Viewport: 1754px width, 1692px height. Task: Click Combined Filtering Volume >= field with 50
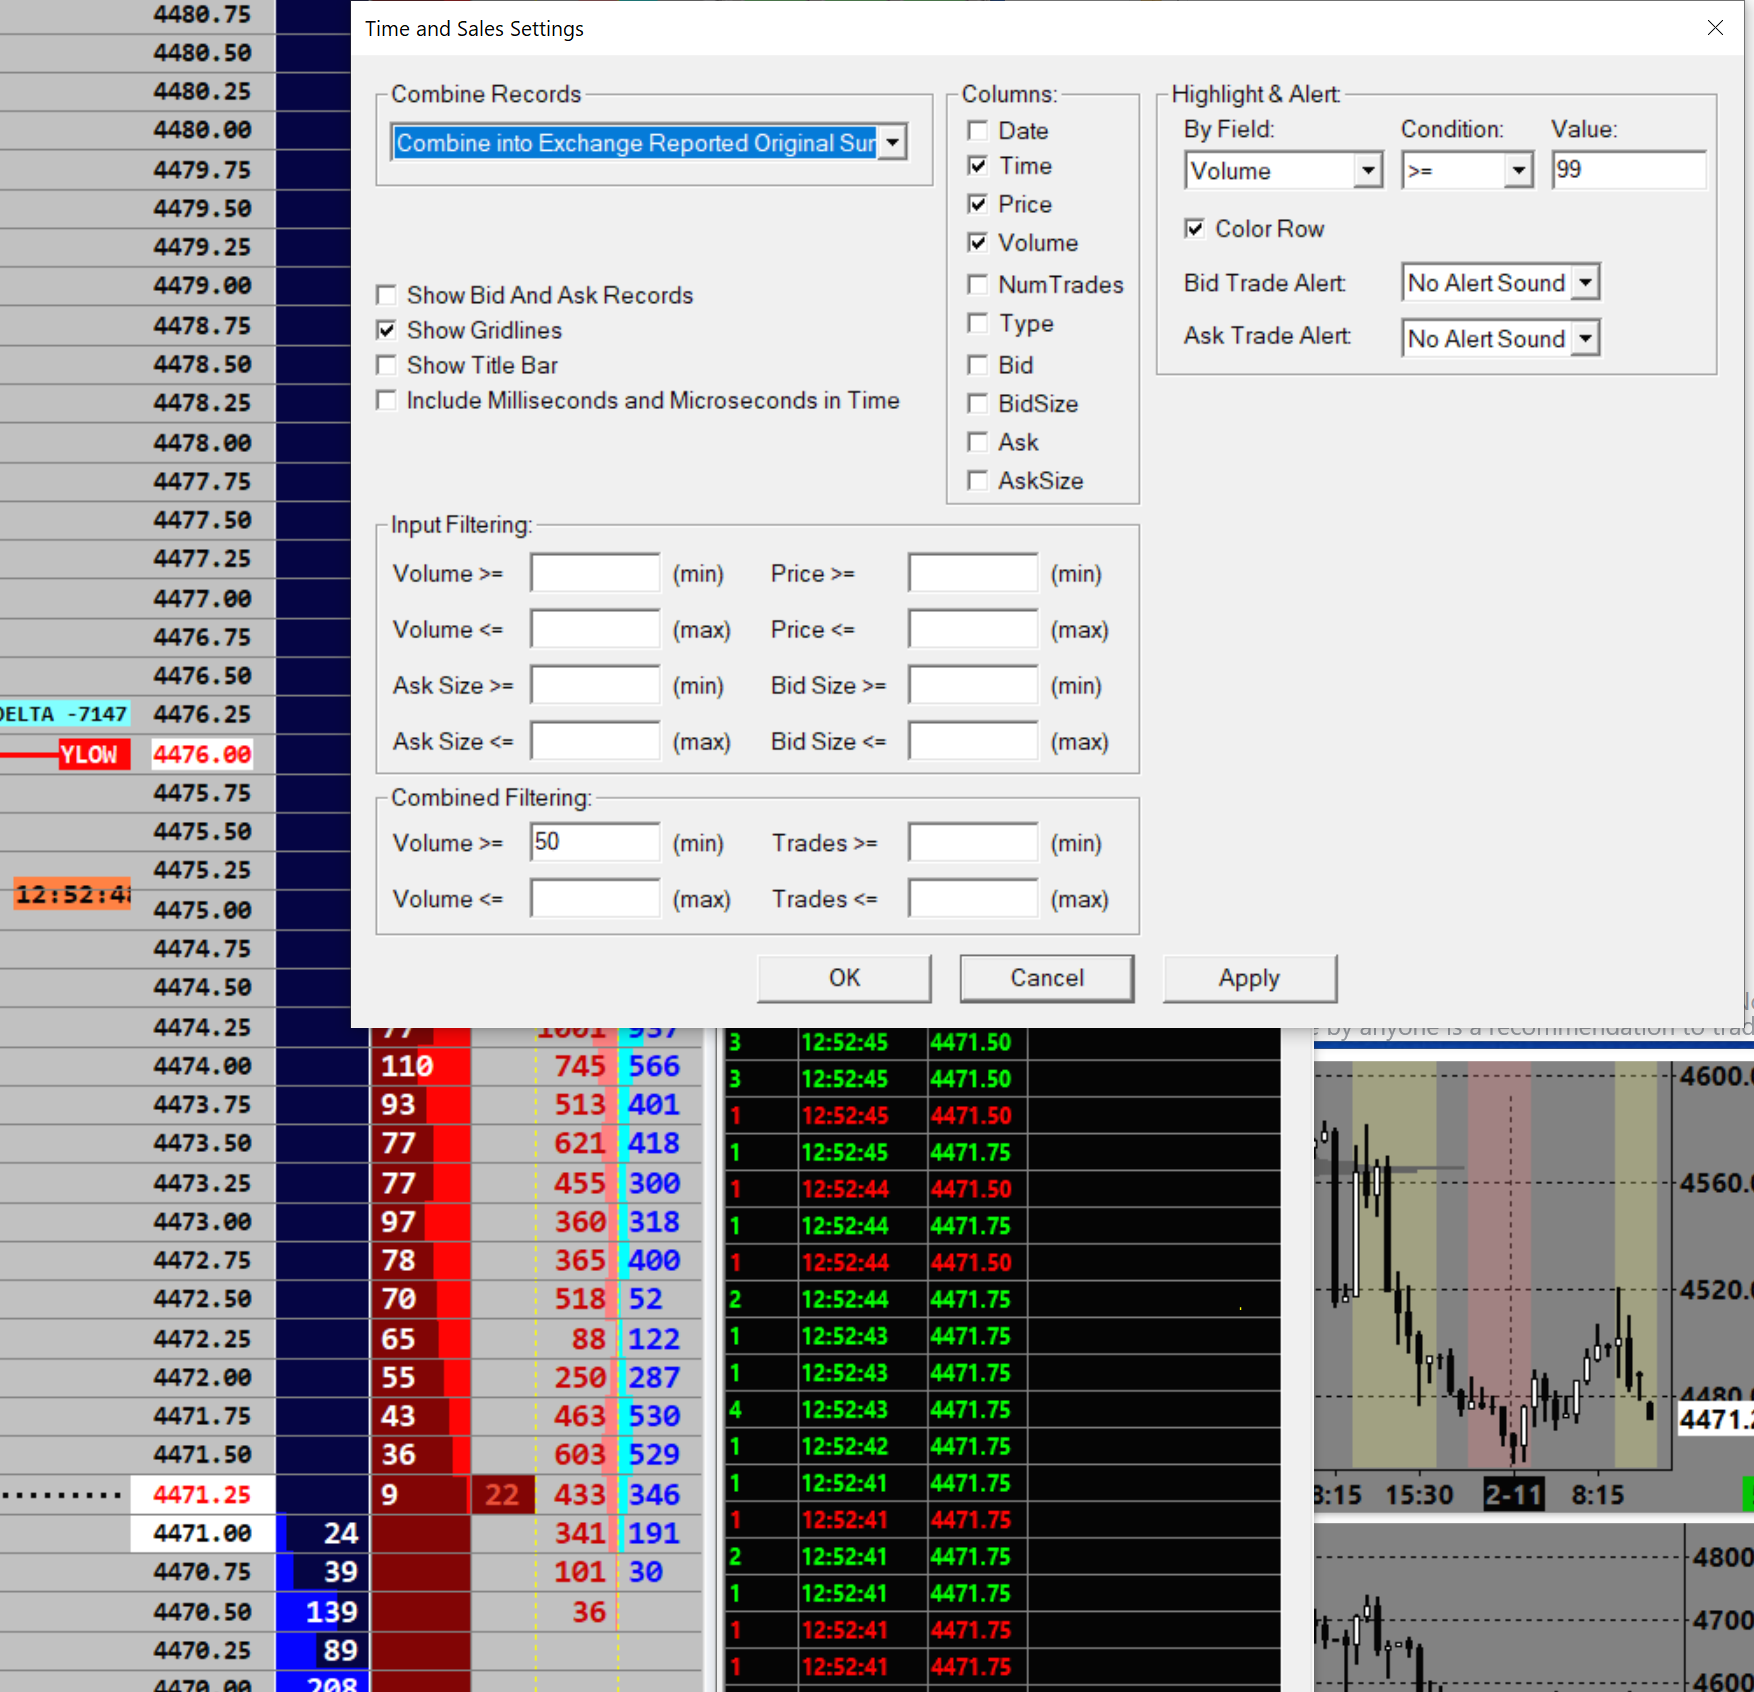(595, 842)
